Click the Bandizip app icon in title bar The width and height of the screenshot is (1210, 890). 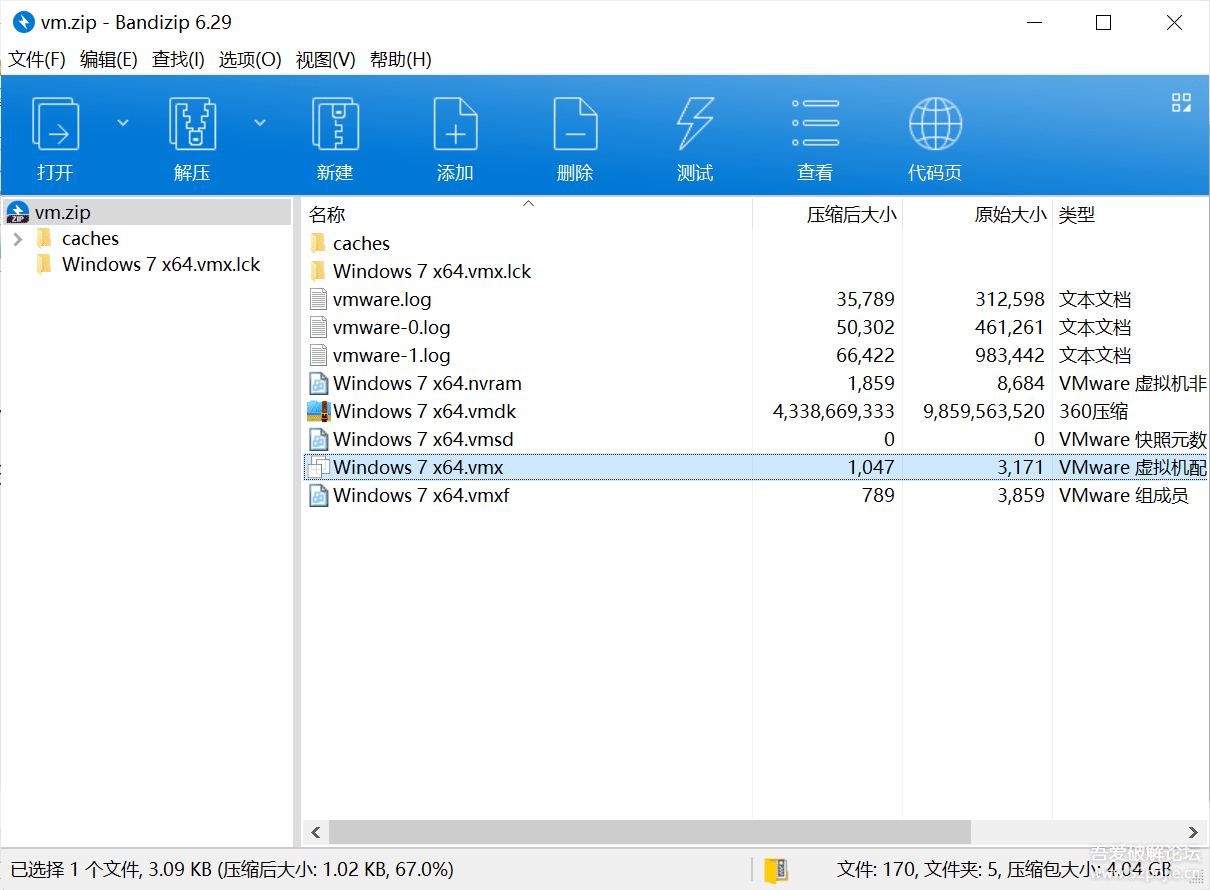[23, 22]
